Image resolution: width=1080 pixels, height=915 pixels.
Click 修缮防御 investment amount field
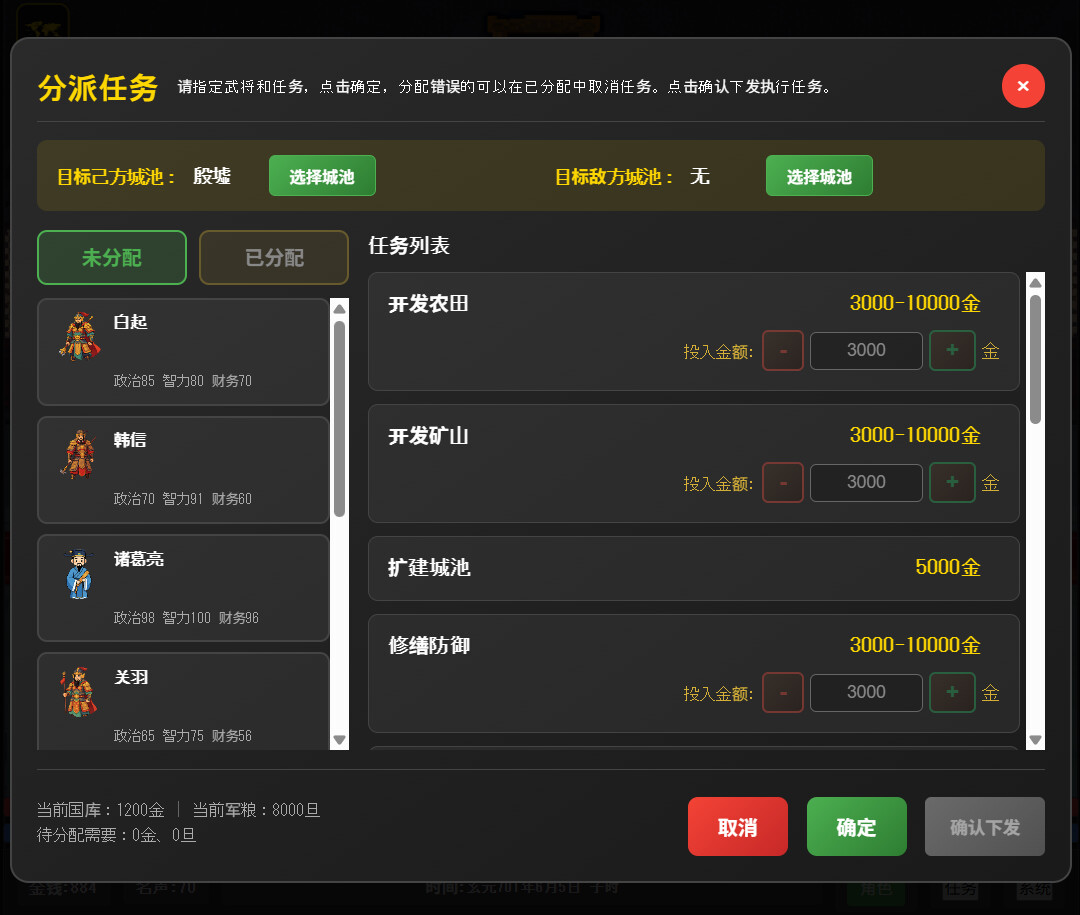(x=866, y=692)
